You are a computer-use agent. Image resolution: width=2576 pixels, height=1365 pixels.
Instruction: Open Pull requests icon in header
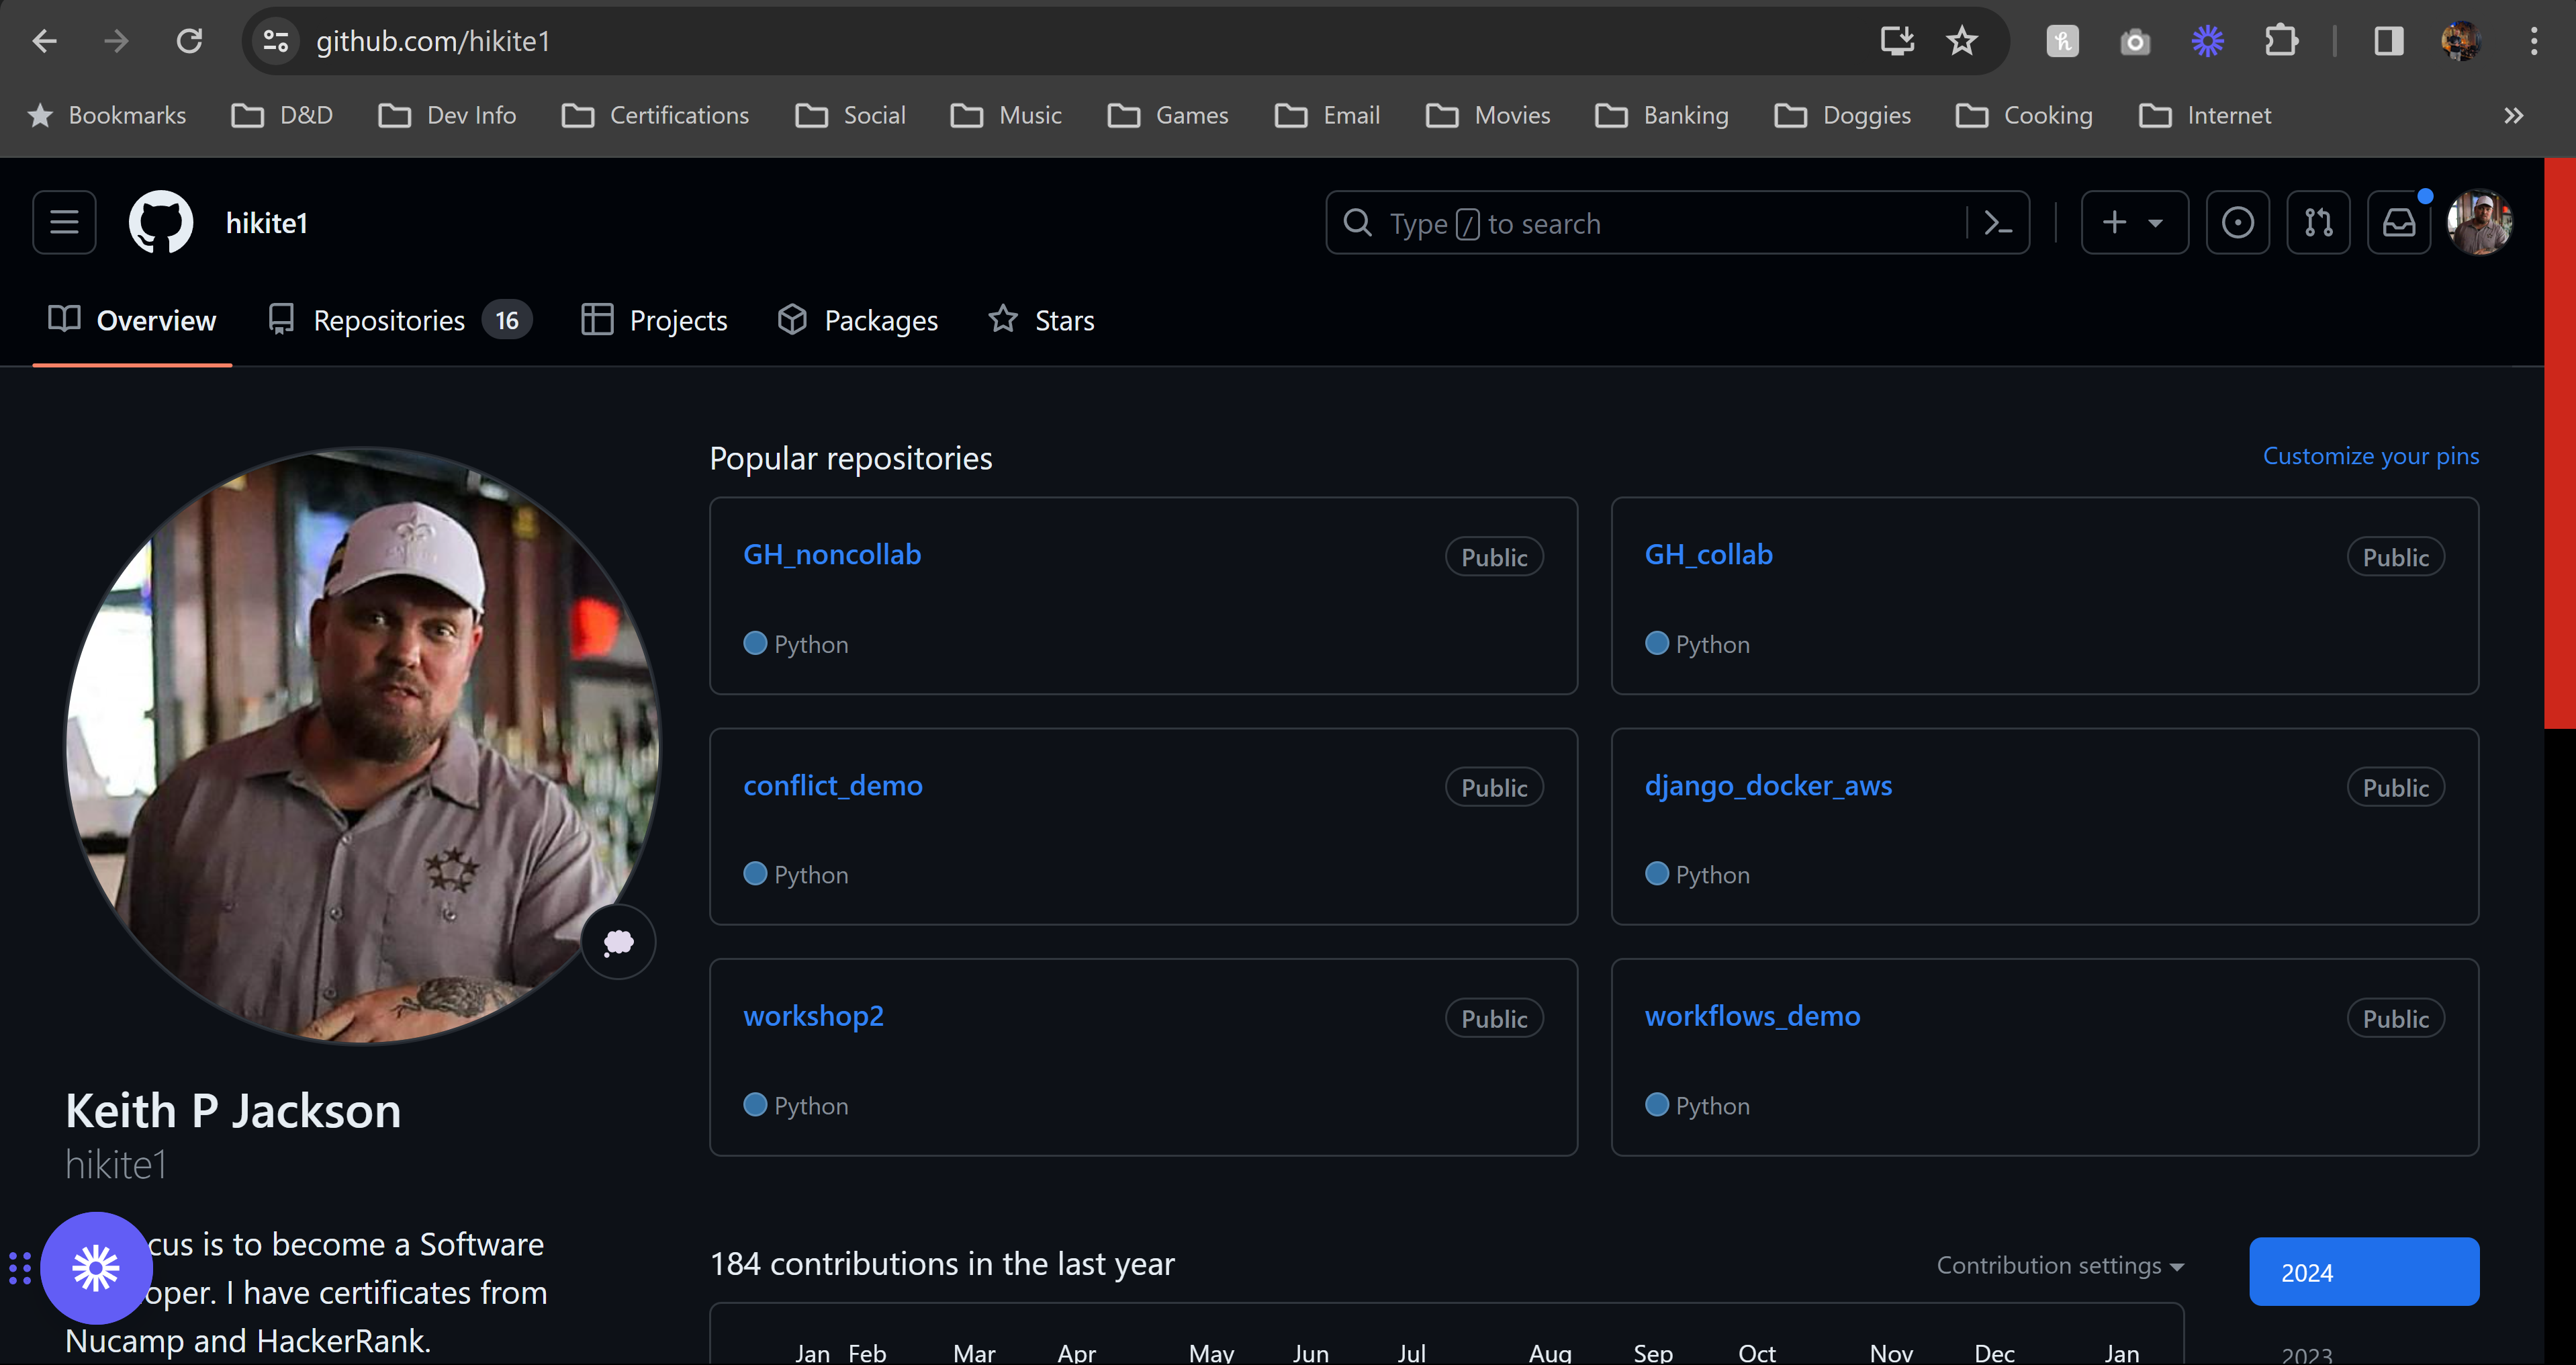point(2318,222)
